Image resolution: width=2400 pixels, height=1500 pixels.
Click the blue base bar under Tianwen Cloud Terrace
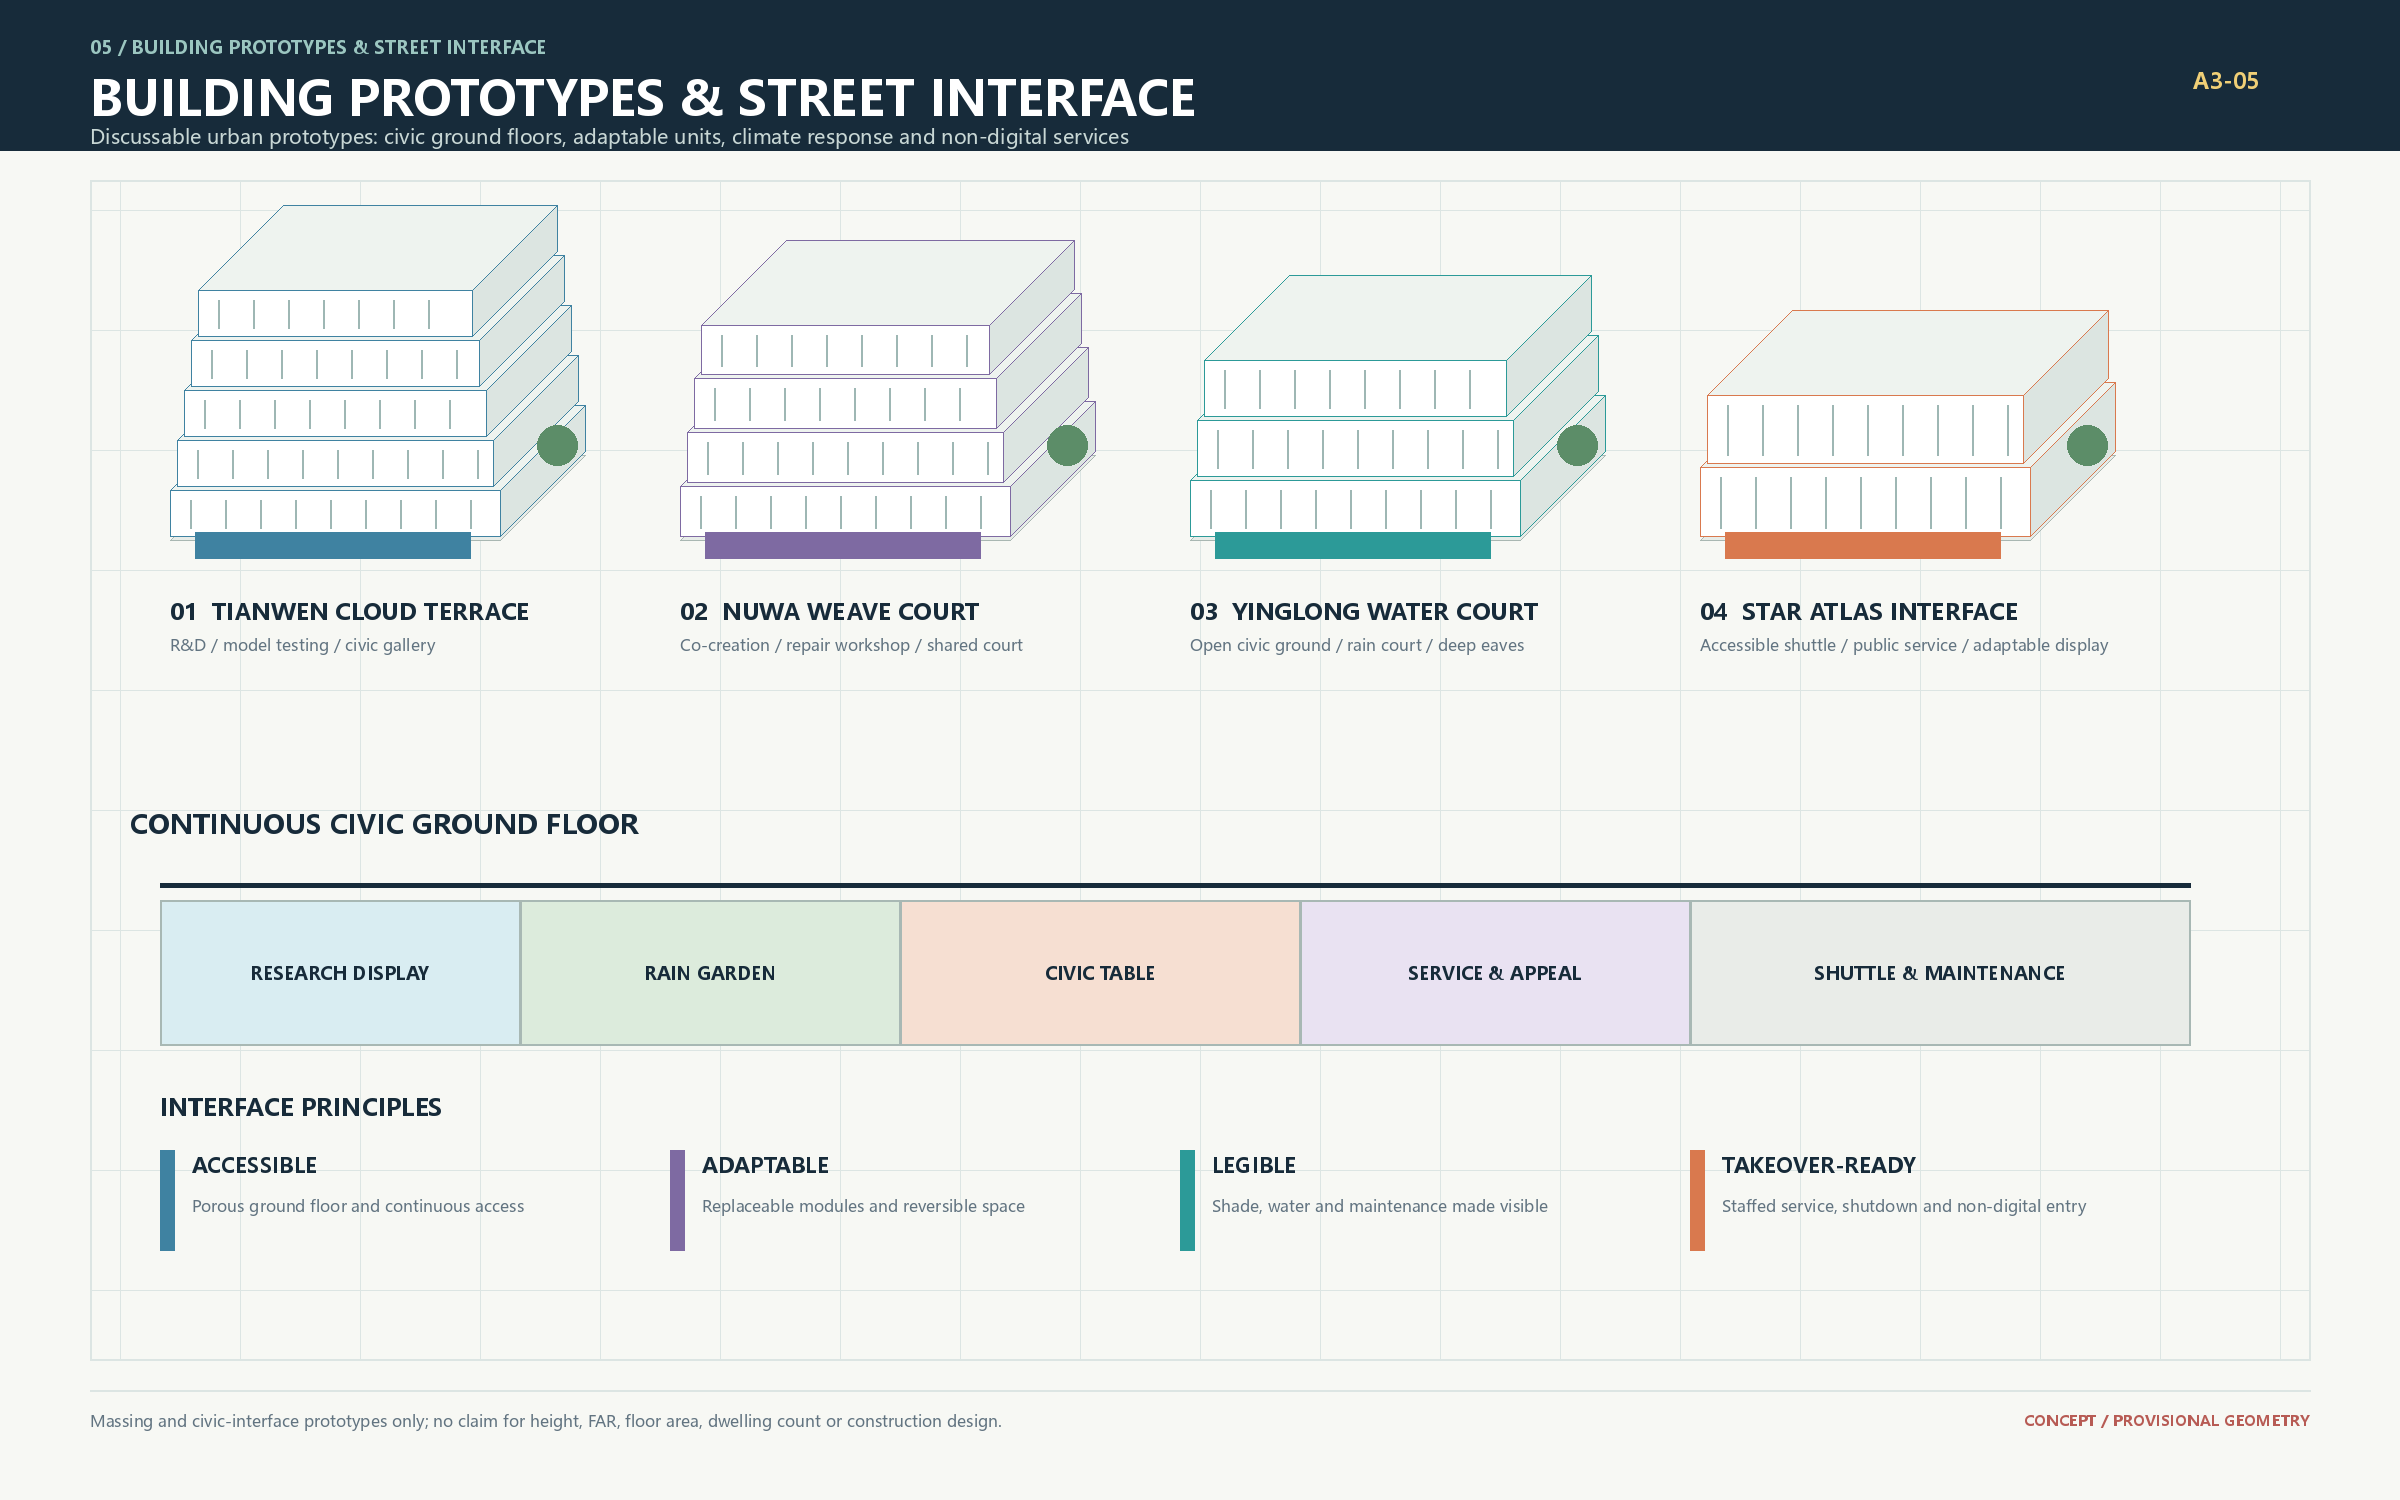(333, 545)
